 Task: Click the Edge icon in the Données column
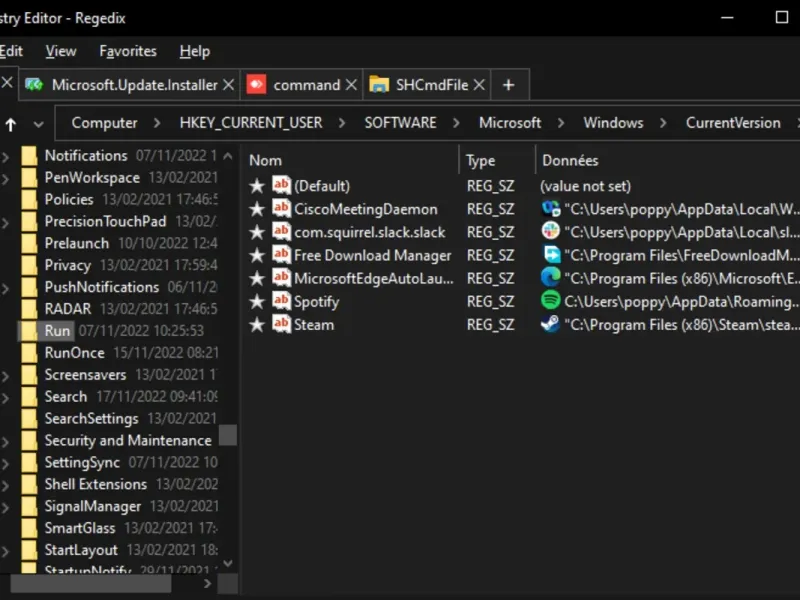551,277
